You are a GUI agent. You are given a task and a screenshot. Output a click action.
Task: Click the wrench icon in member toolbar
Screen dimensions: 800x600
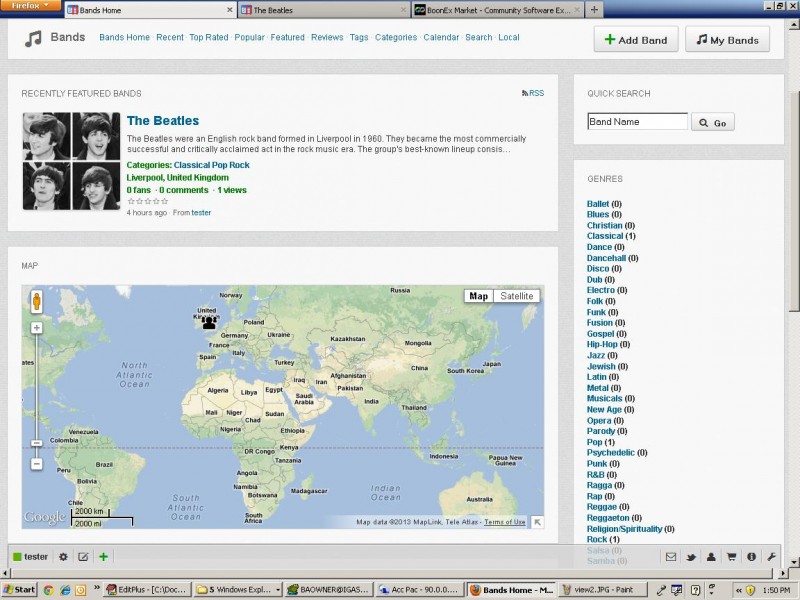click(771, 557)
